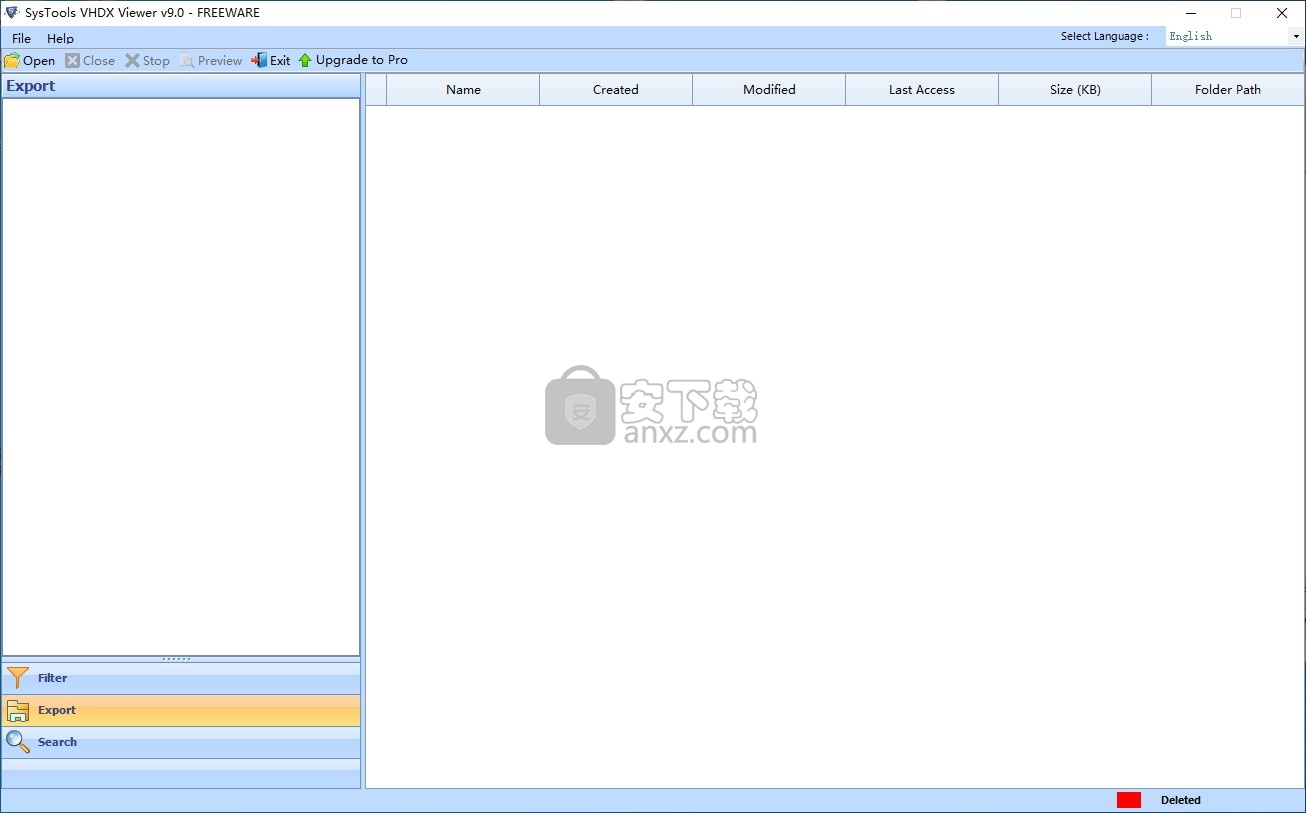Click the Search magnifying glass icon

coord(18,742)
